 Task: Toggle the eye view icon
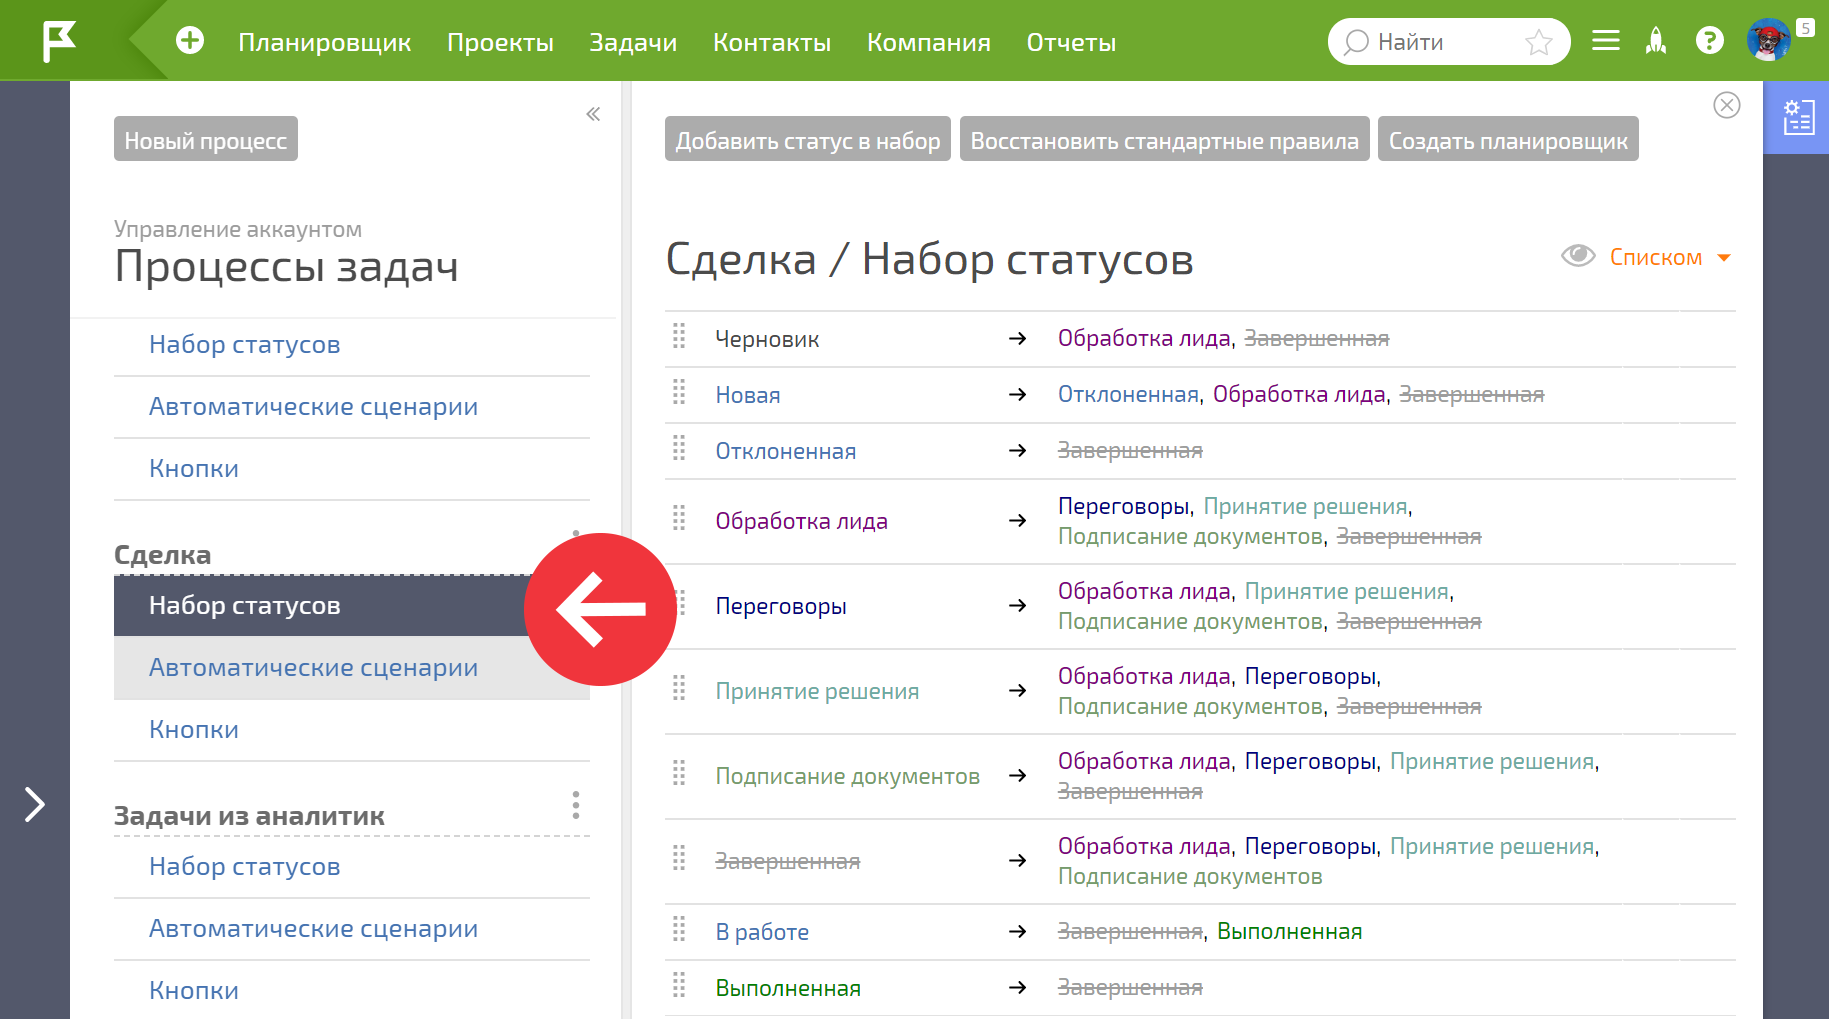[x=1578, y=256]
